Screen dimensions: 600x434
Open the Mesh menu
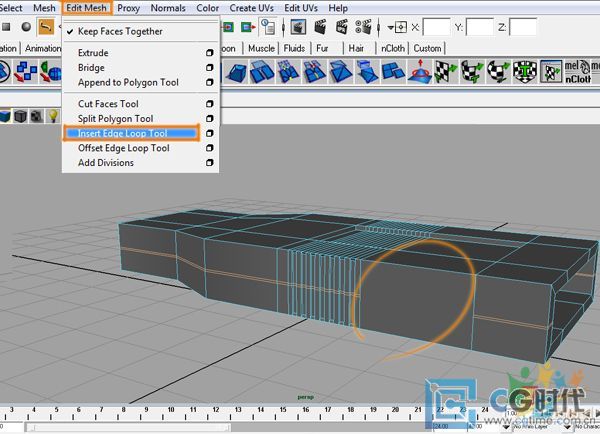pyautogui.click(x=44, y=8)
